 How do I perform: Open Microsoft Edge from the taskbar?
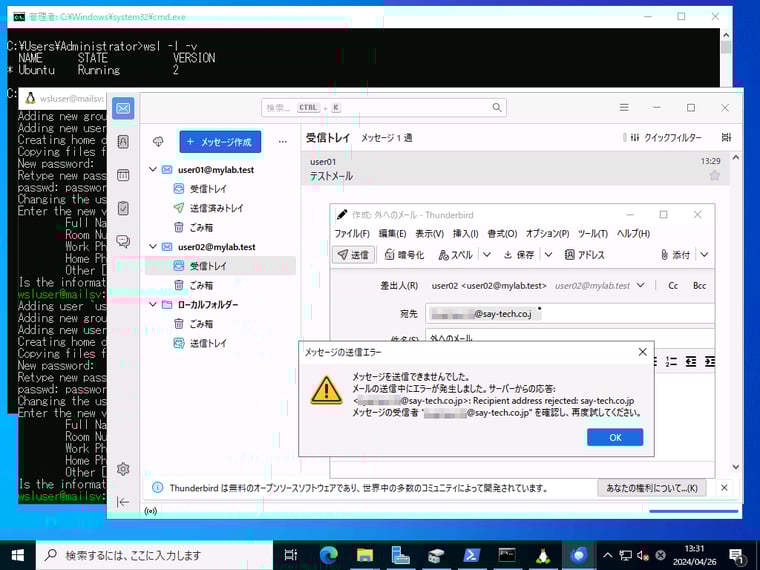[329, 555]
